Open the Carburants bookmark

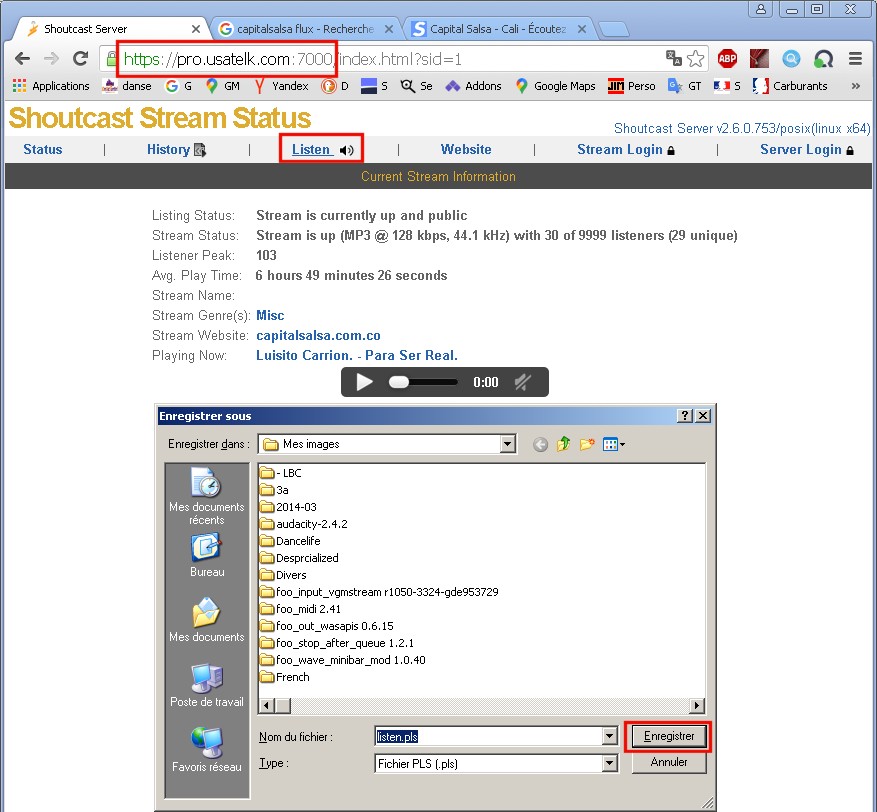point(790,86)
